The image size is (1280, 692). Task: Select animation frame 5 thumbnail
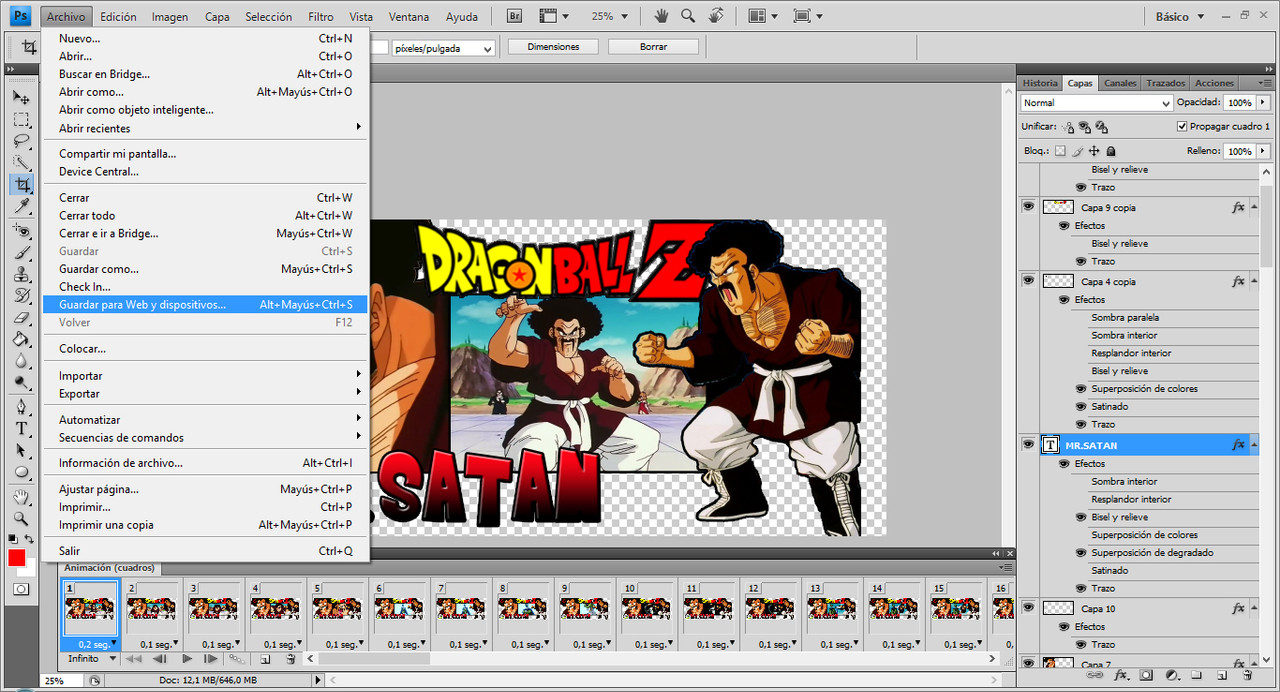point(337,608)
